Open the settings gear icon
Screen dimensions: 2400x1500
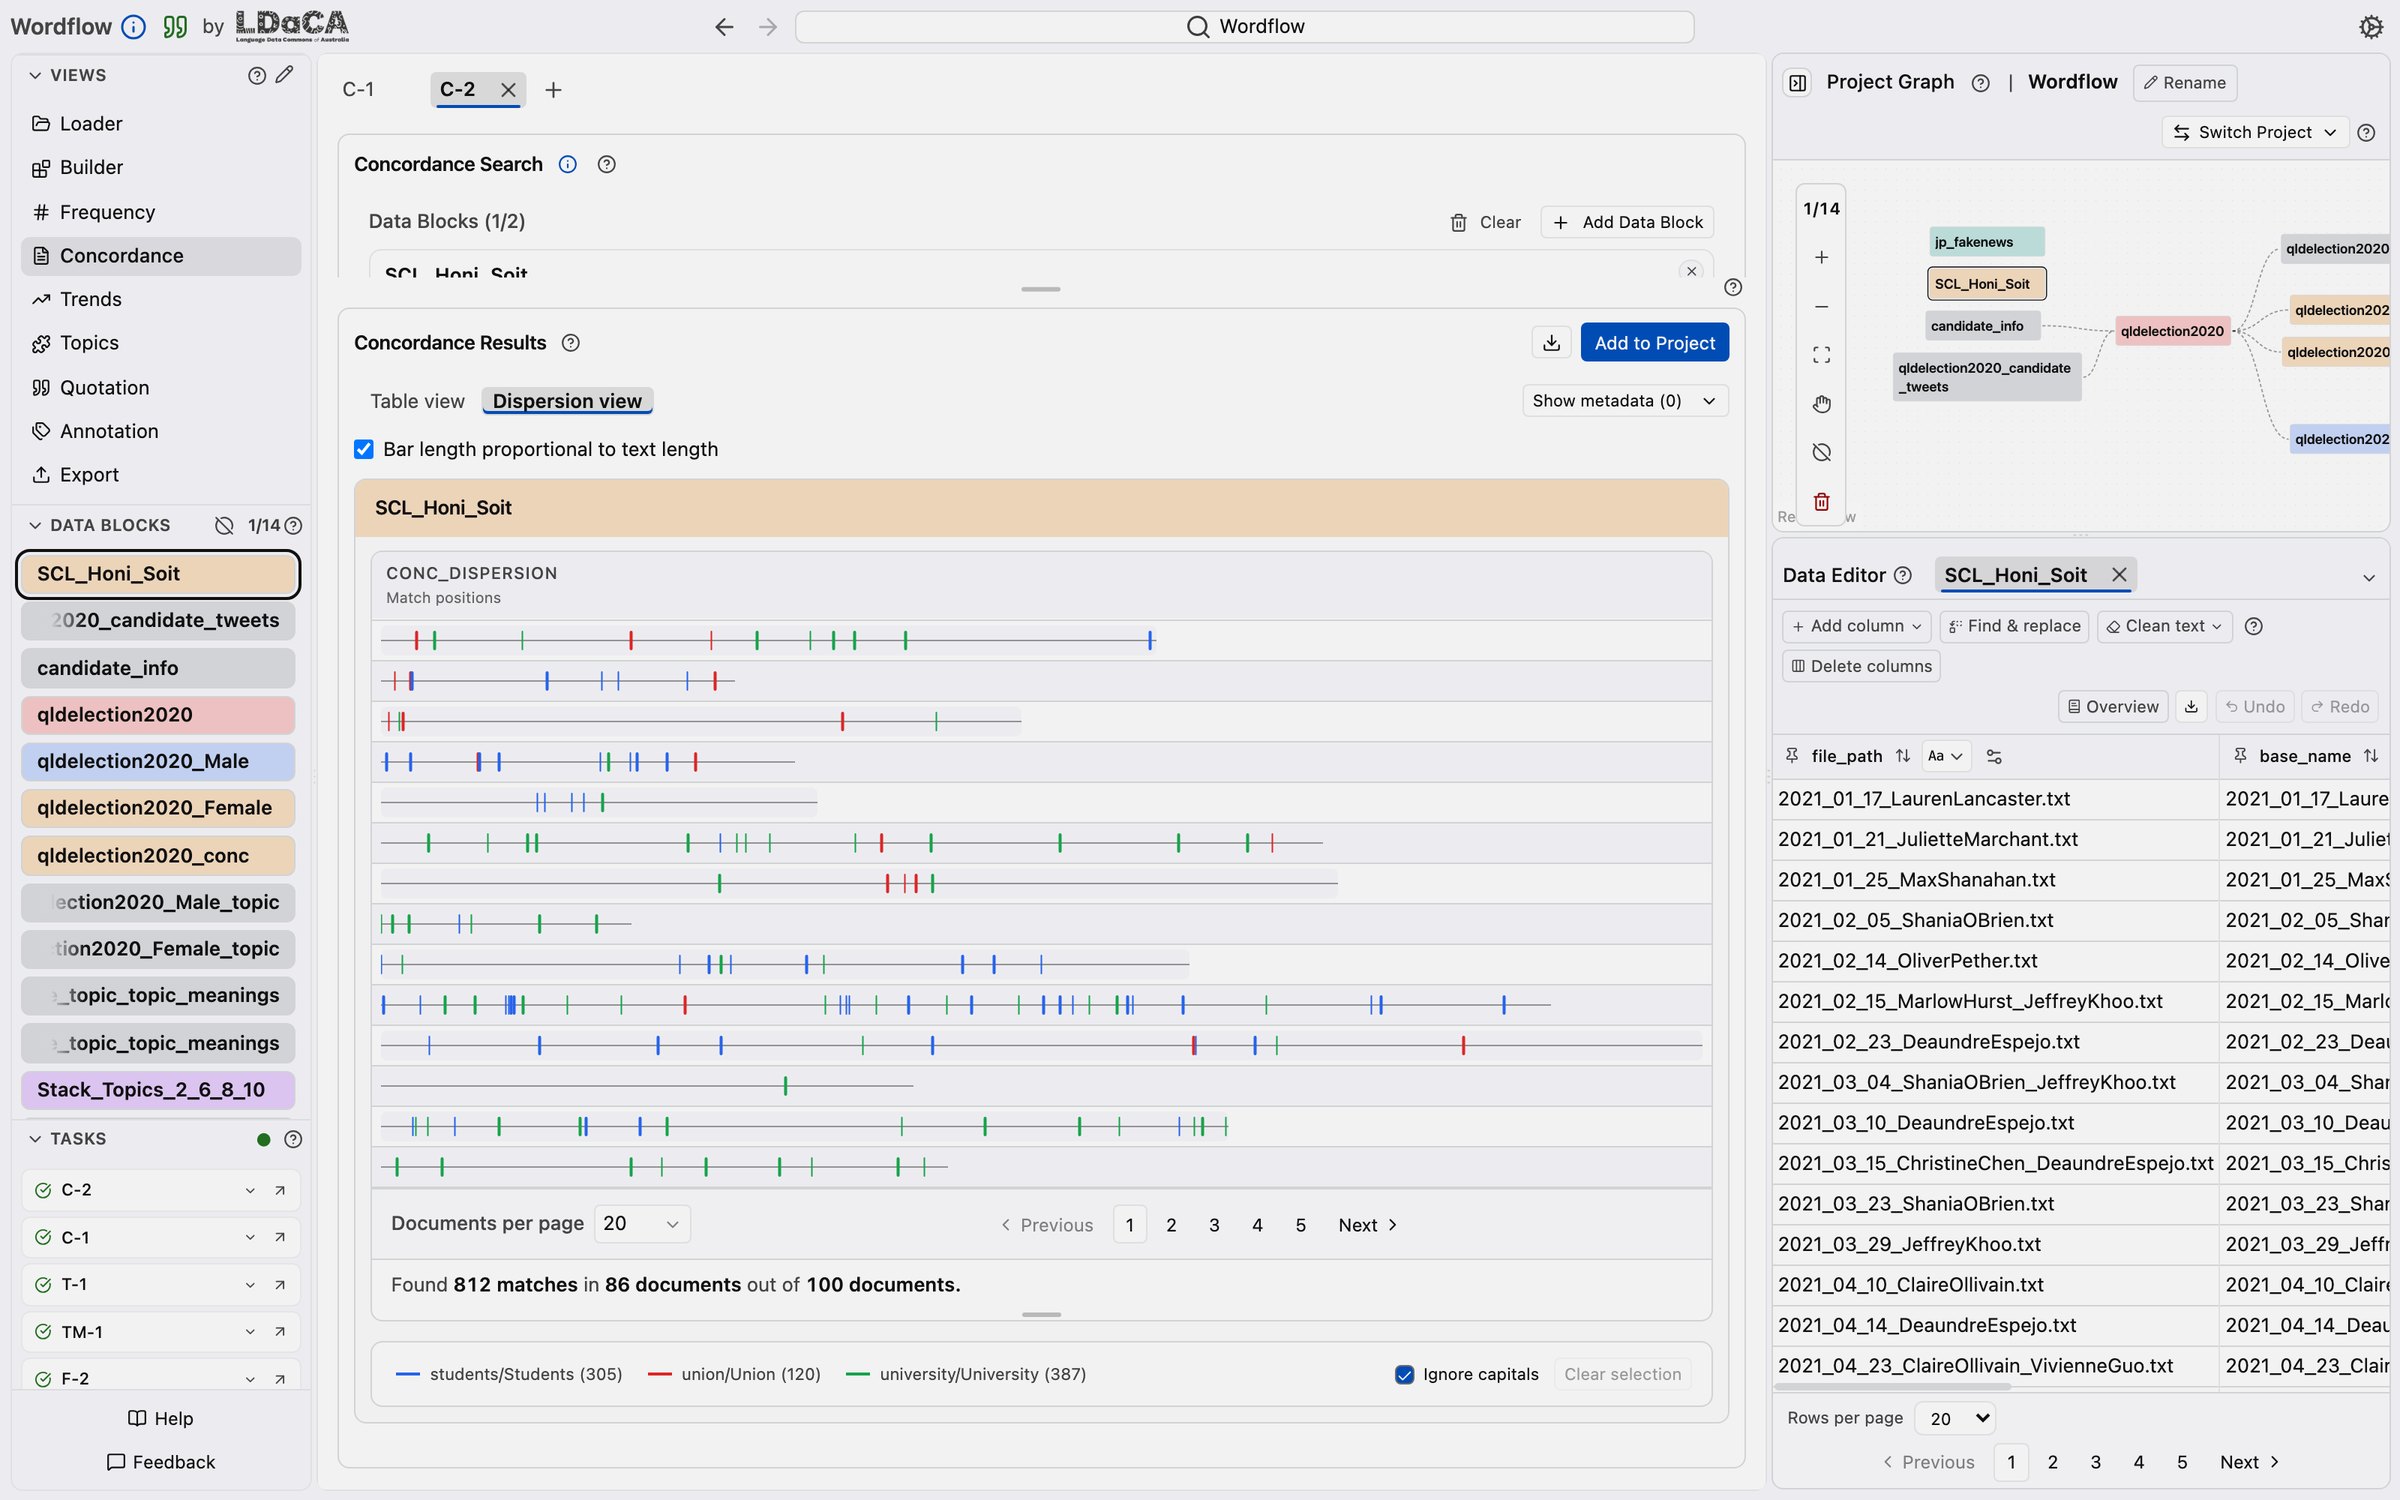[x=2371, y=27]
